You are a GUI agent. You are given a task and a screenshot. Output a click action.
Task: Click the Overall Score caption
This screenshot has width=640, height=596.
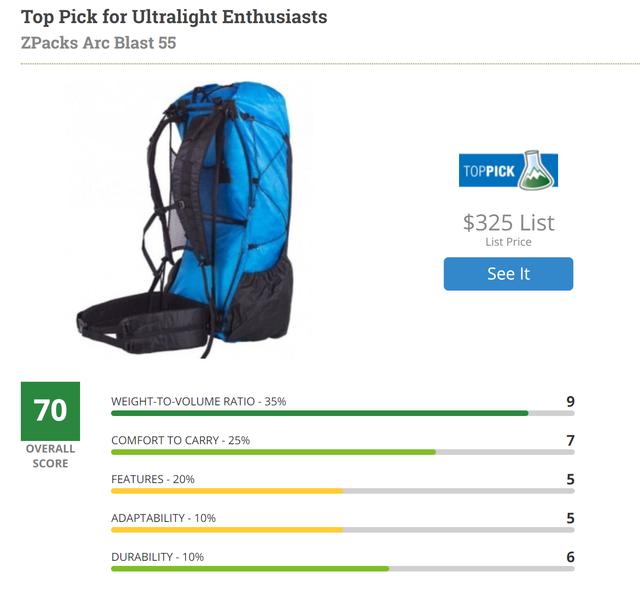click(x=50, y=456)
